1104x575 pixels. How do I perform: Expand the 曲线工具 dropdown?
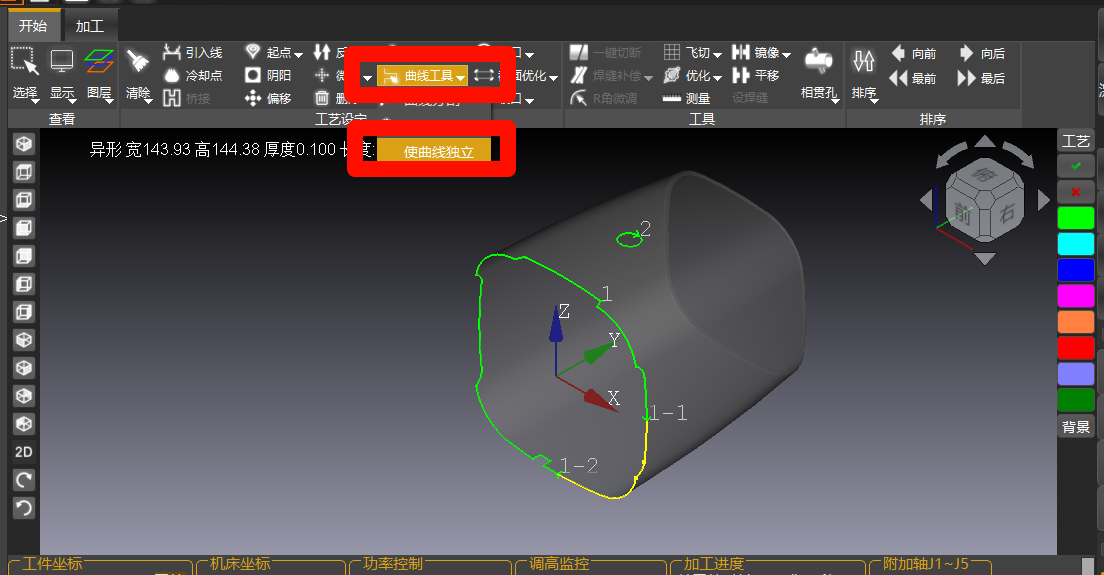click(460, 76)
